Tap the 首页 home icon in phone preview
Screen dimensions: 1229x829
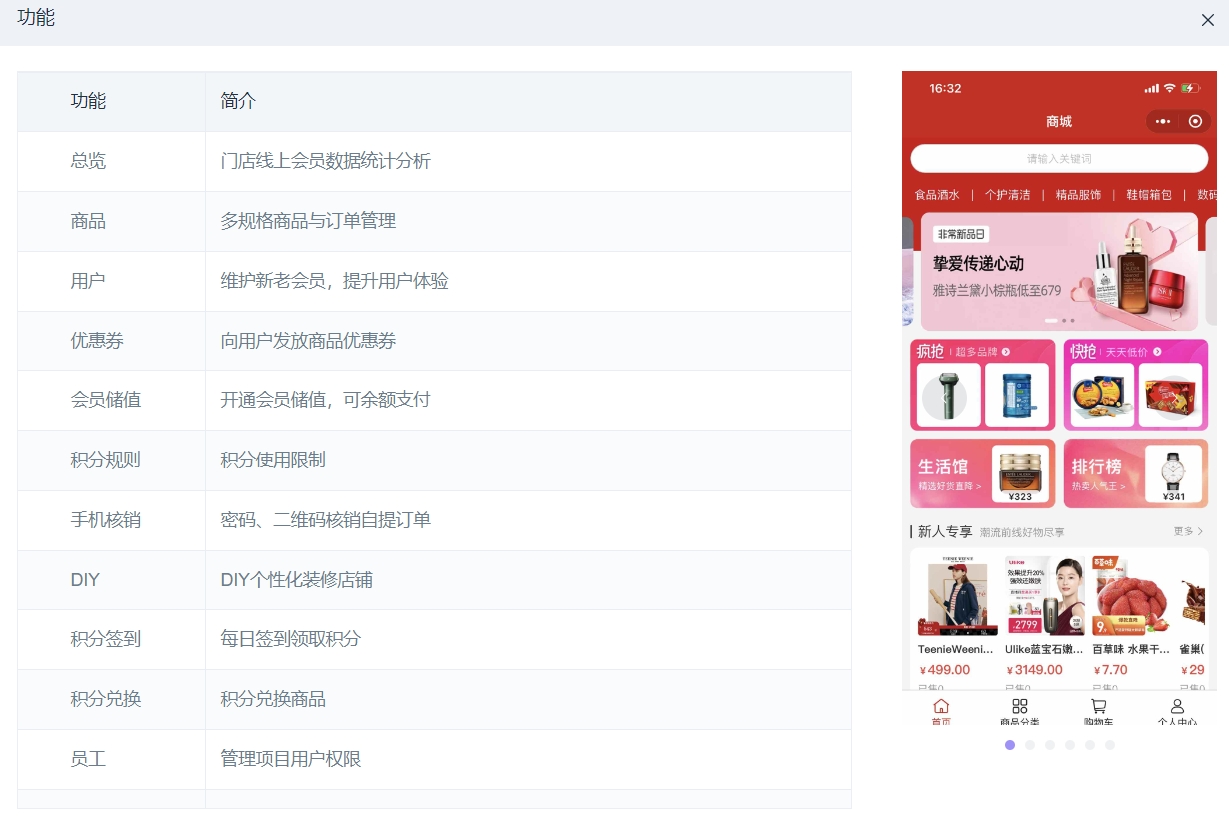[x=941, y=706]
